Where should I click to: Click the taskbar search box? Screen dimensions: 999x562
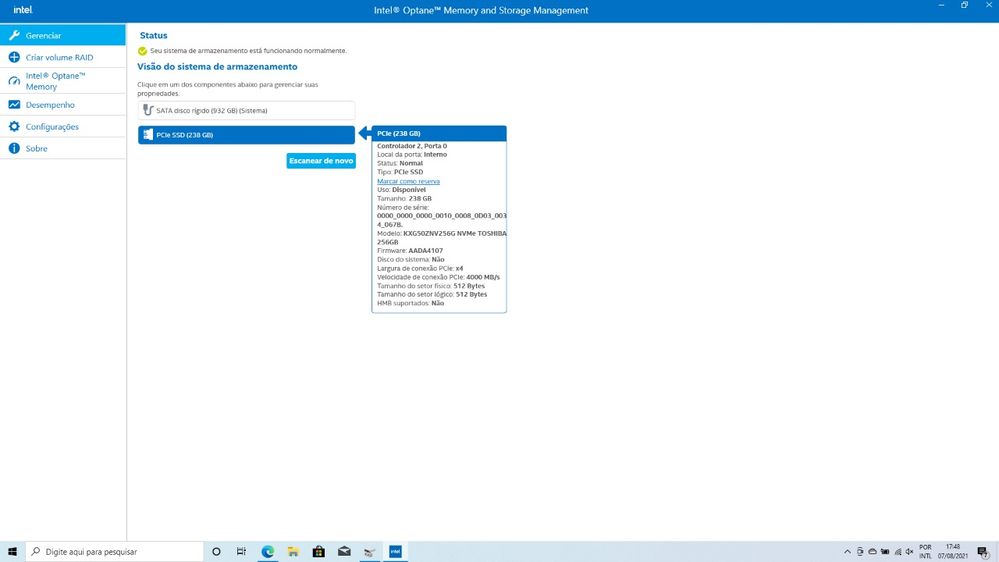pyautogui.click(x=115, y=551)
